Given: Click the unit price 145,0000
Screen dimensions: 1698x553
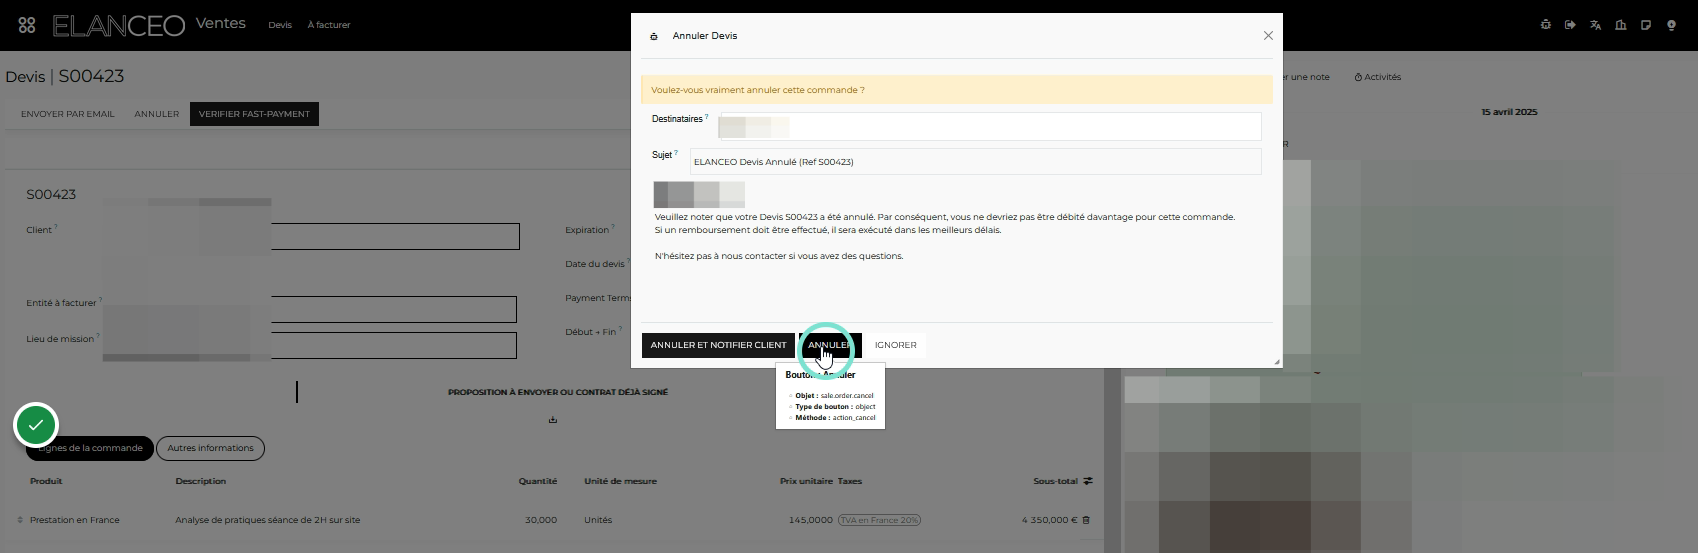Looking at the screenshot, I should coord(810,520).
